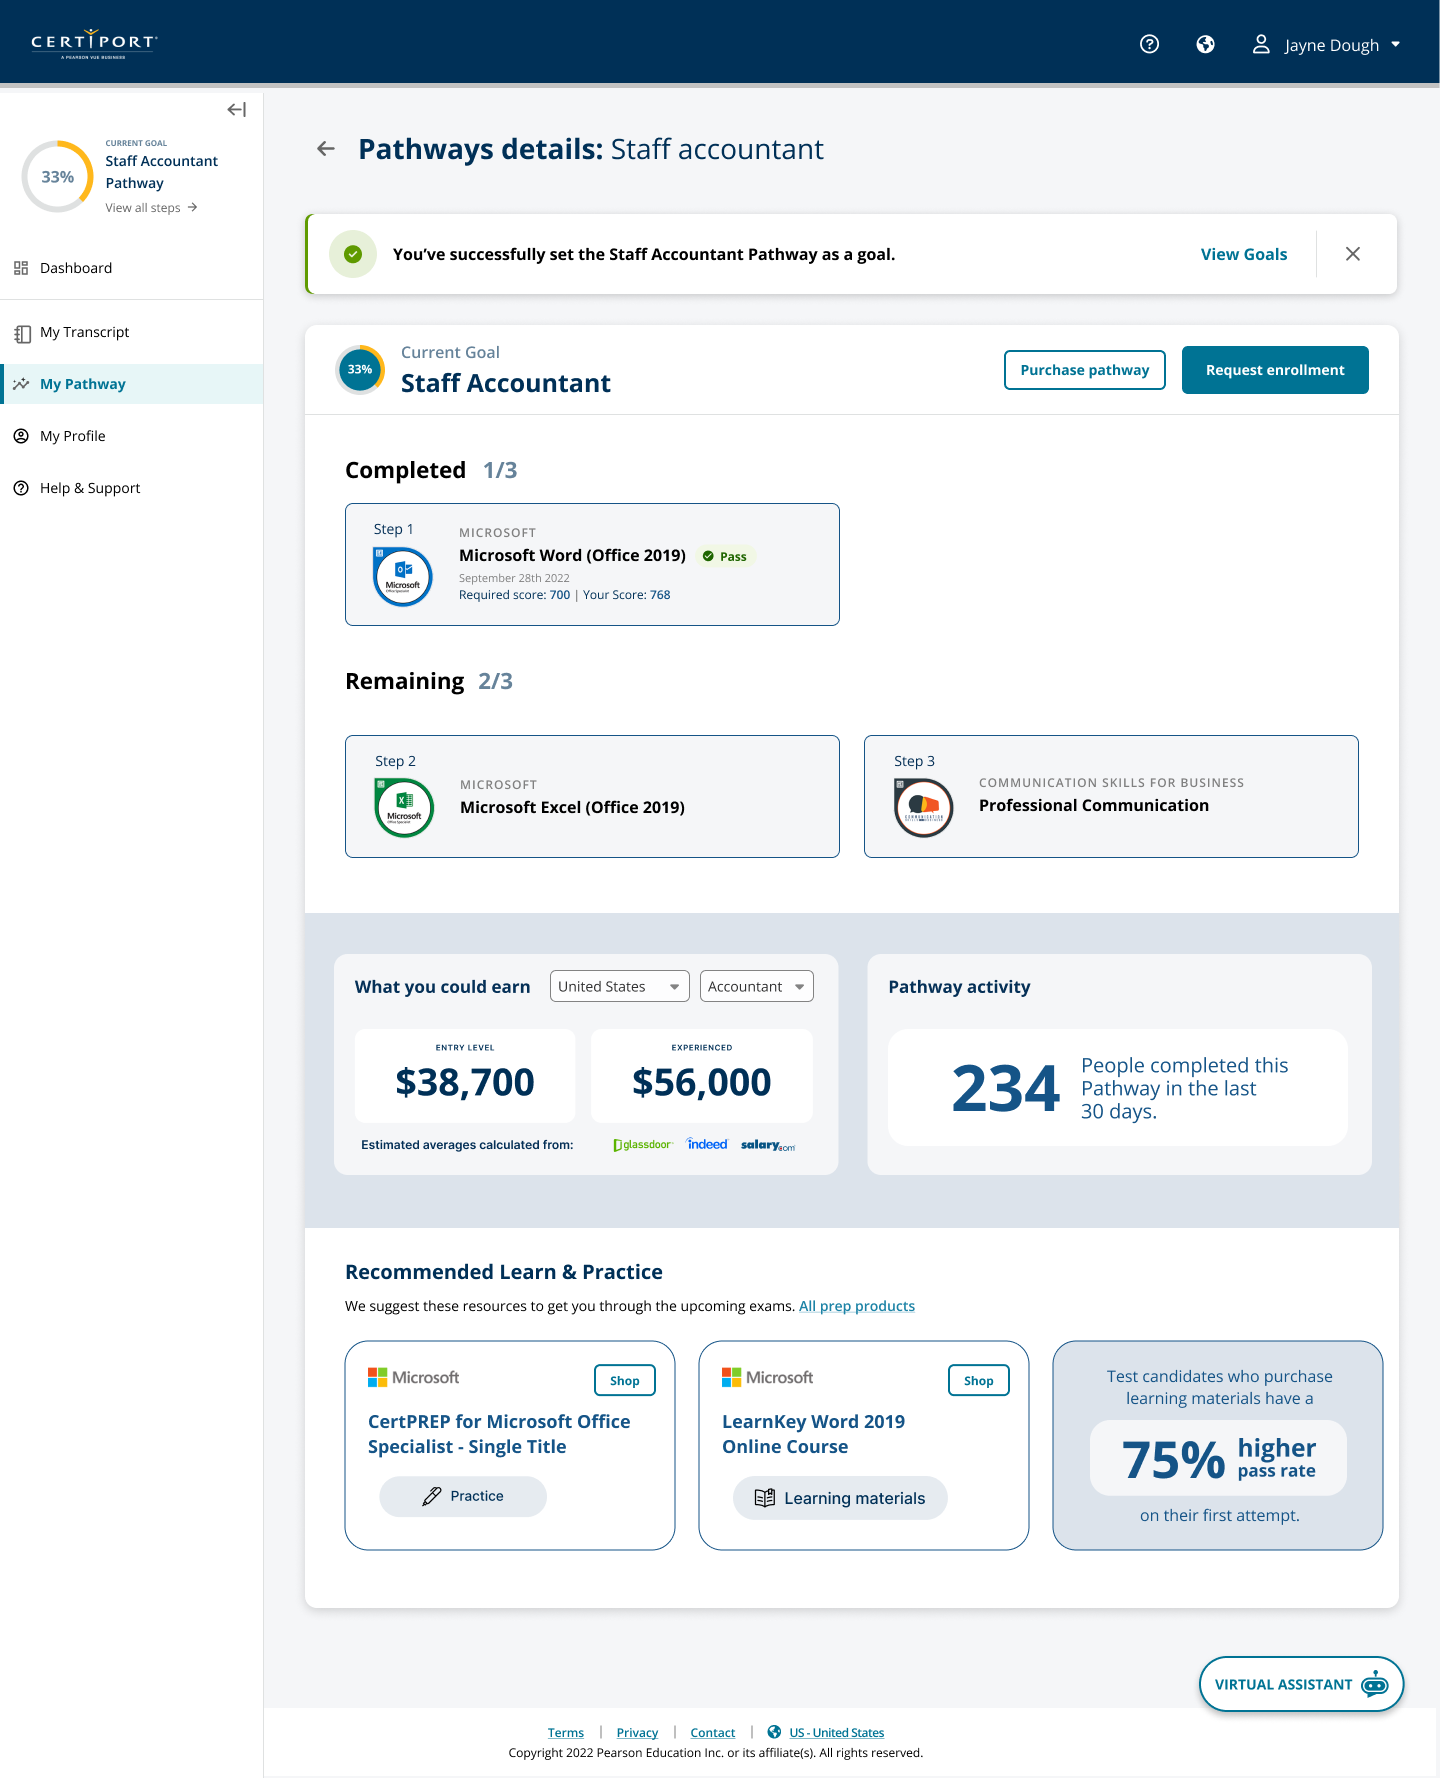The height and width of the screenshot is (1778, 1440).
Task: Open the help question-mark icon in header
Action: [x=1150, y=44]
